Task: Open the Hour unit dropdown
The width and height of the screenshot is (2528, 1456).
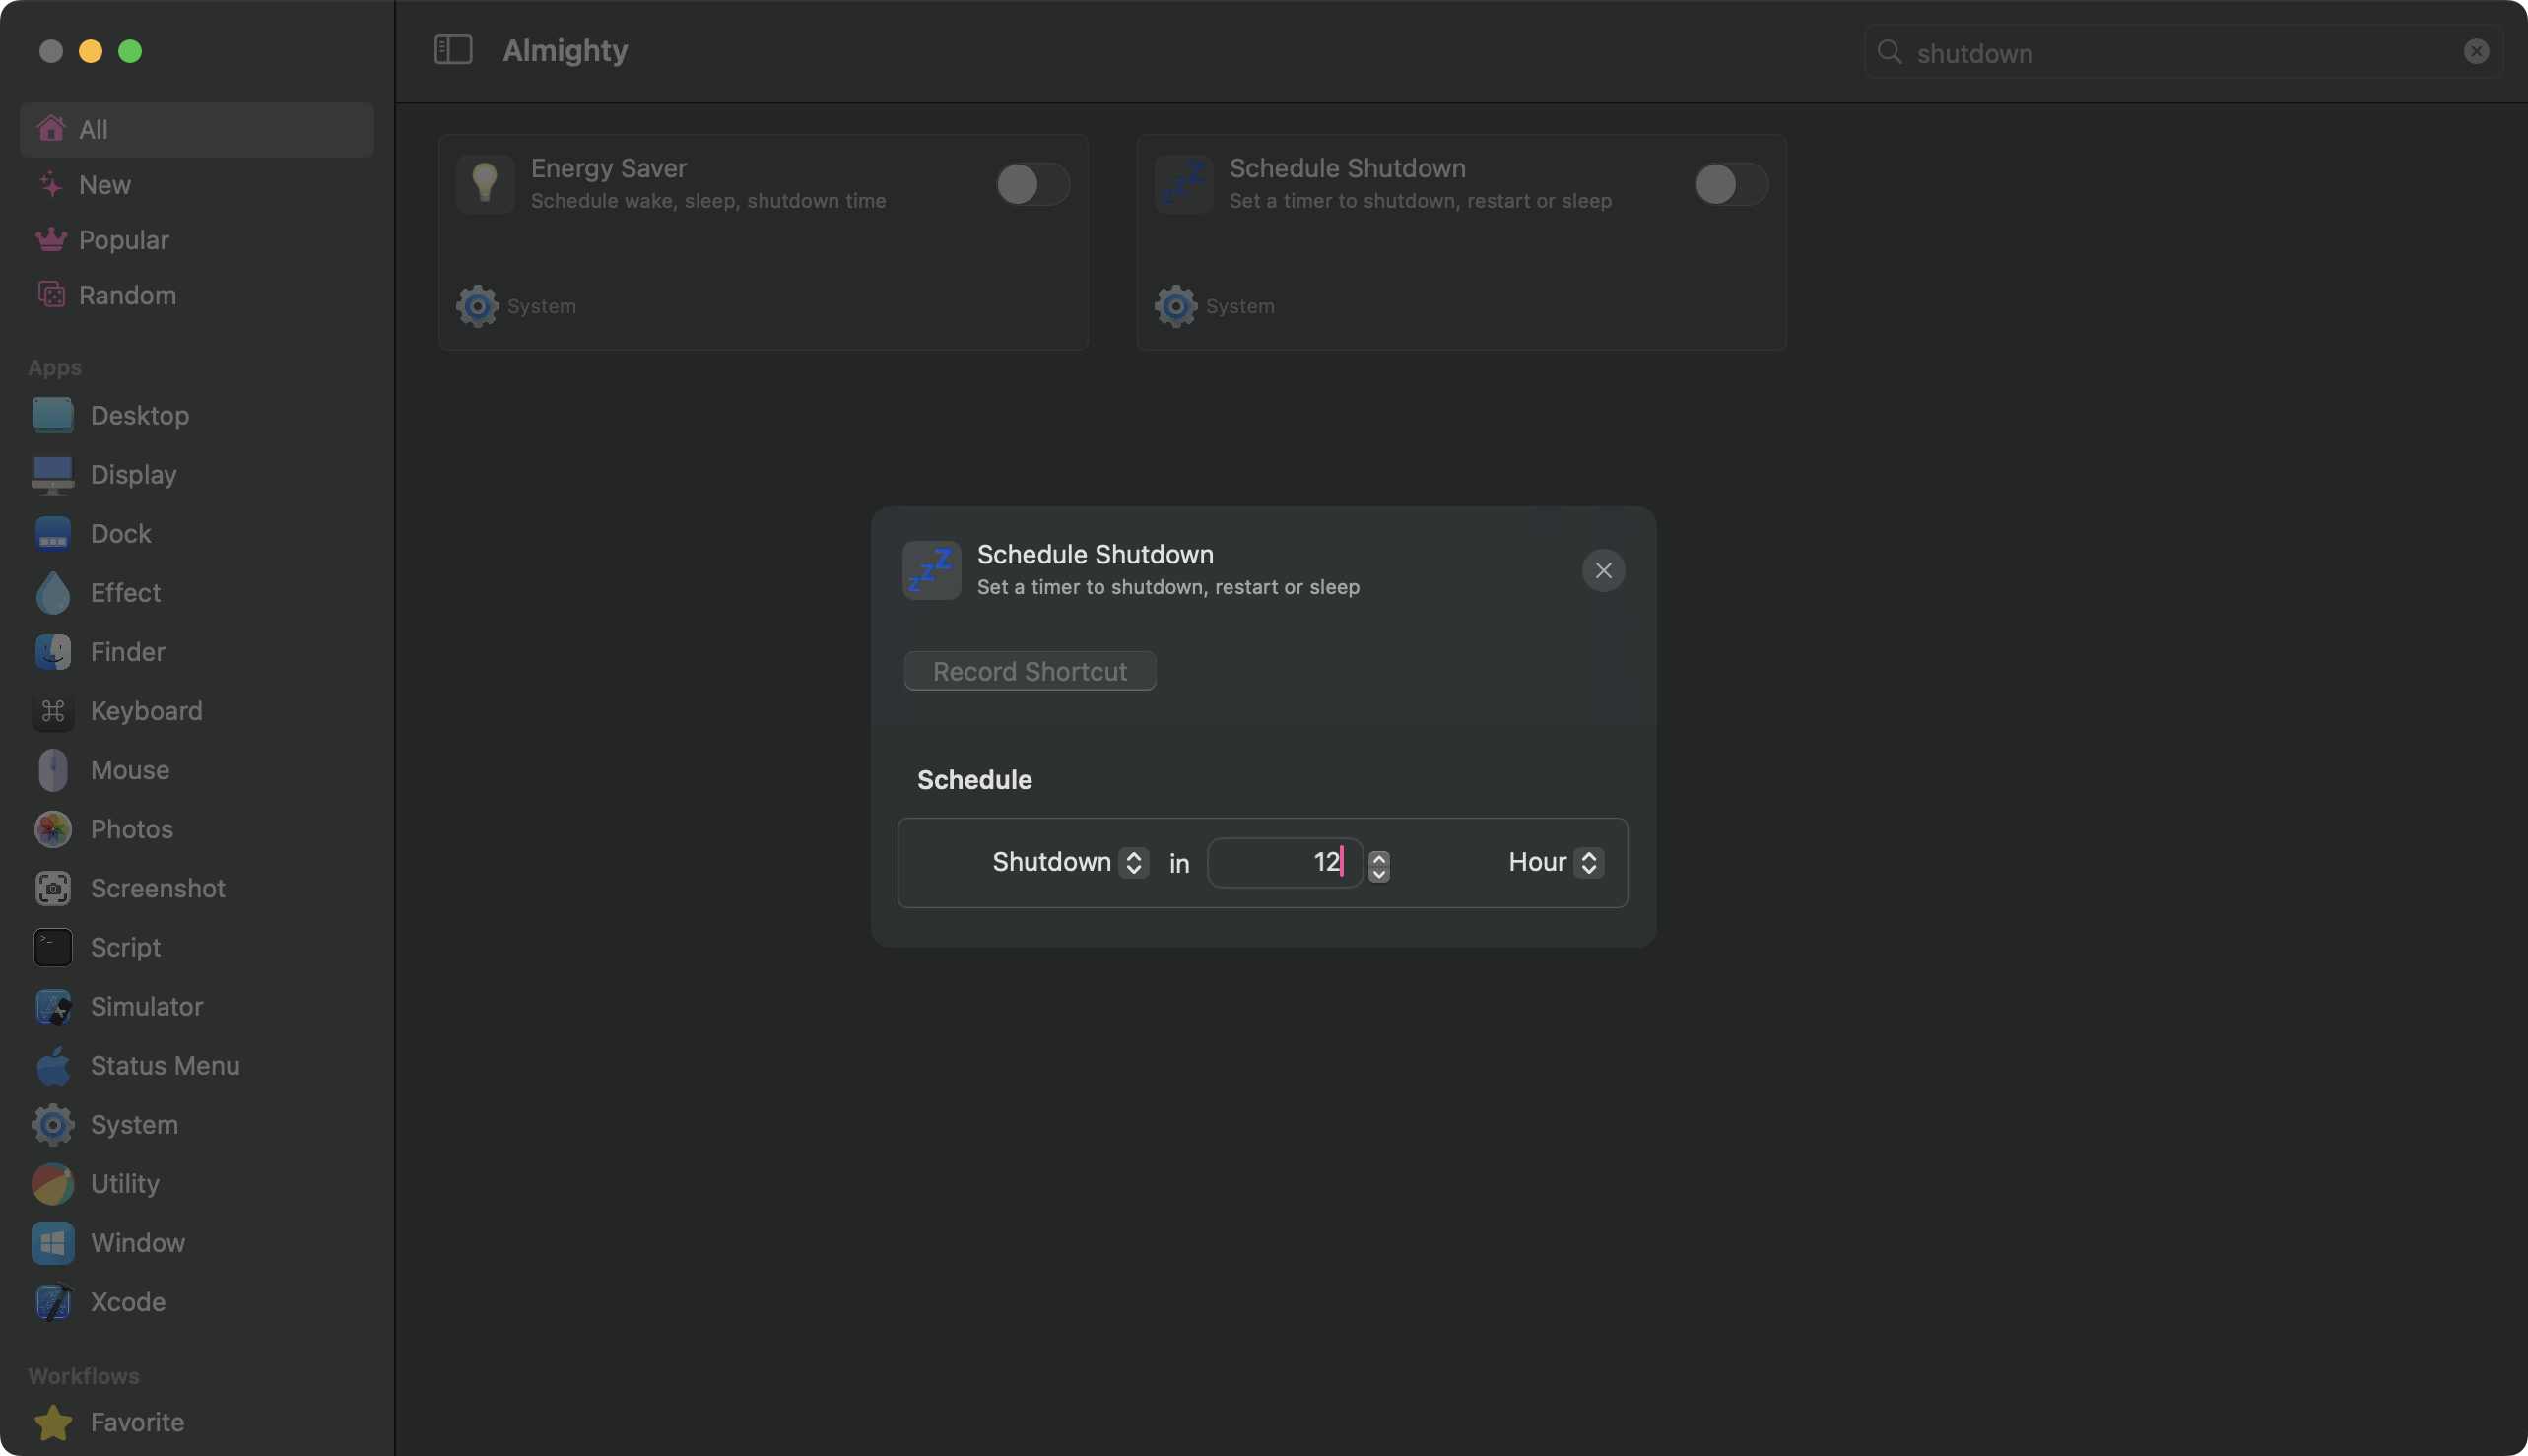Action: pos(1555,862)
